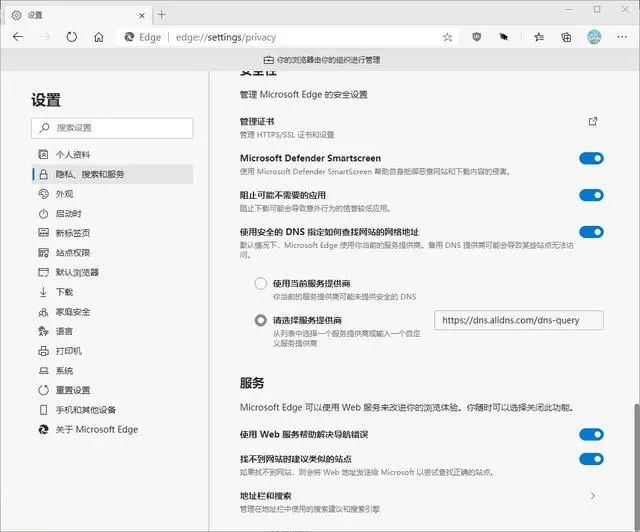Image resolution: width=640 pixels, height=532 pixels.
Task: Select 使用当前服务提供商 radio button
Action: [260, 283]
